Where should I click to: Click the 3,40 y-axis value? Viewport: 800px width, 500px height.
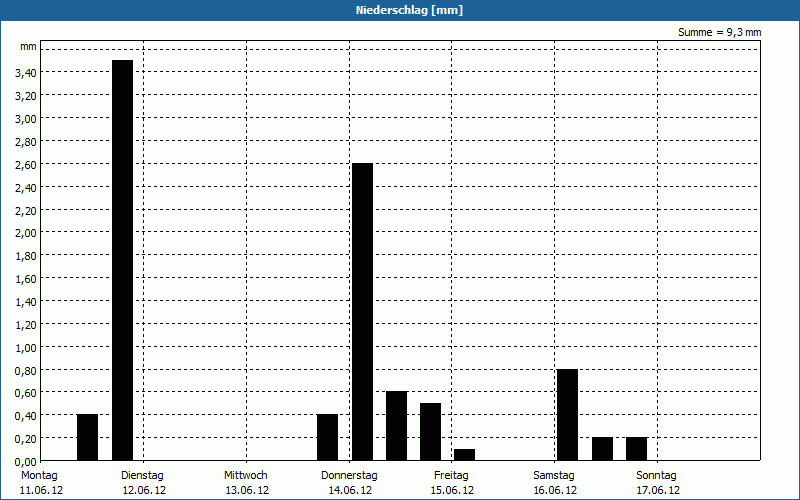click(26, 73)
